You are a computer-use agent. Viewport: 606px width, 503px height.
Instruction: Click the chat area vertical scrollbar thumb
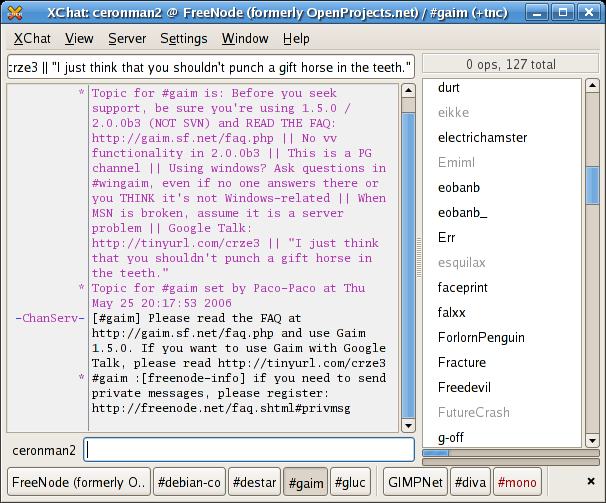(x=408, y=266)
